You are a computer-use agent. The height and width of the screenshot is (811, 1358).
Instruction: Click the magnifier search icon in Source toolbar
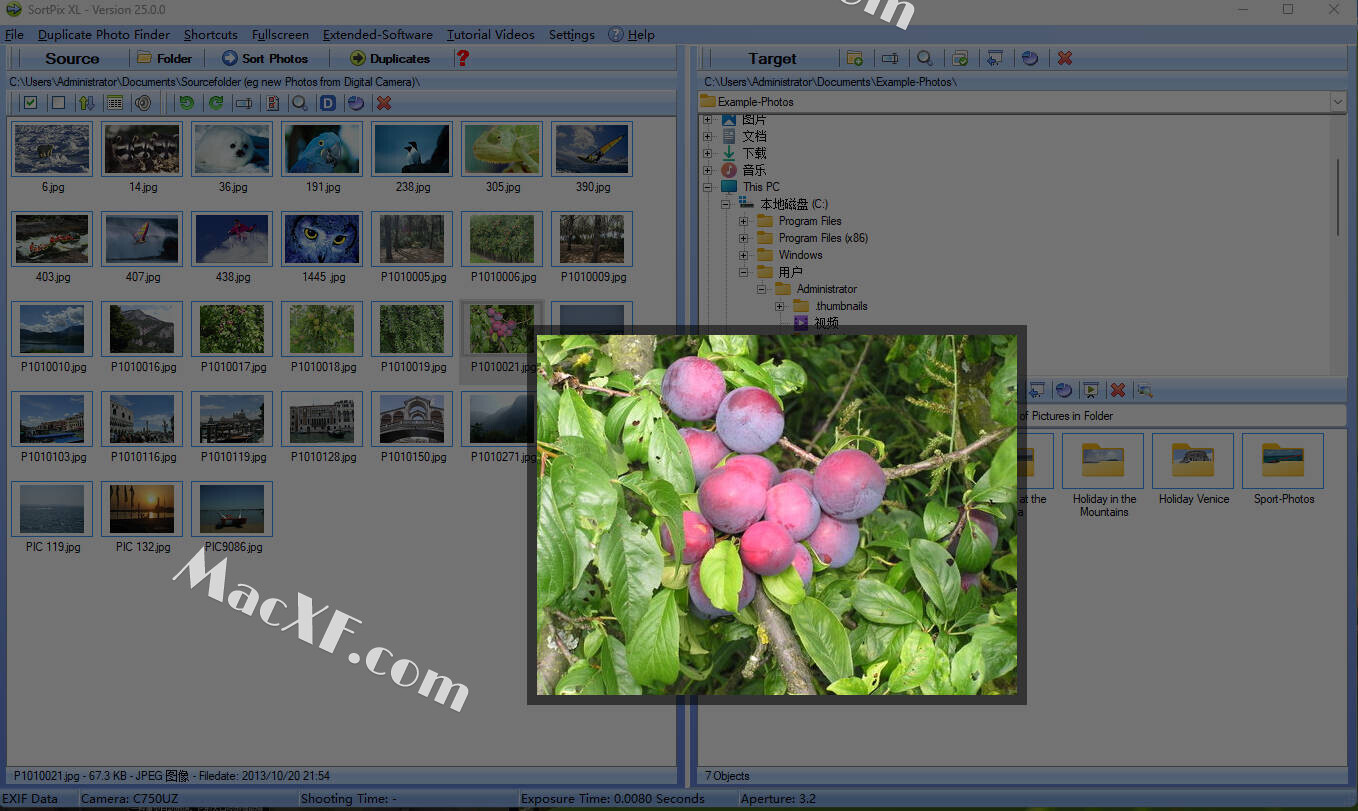298,103
